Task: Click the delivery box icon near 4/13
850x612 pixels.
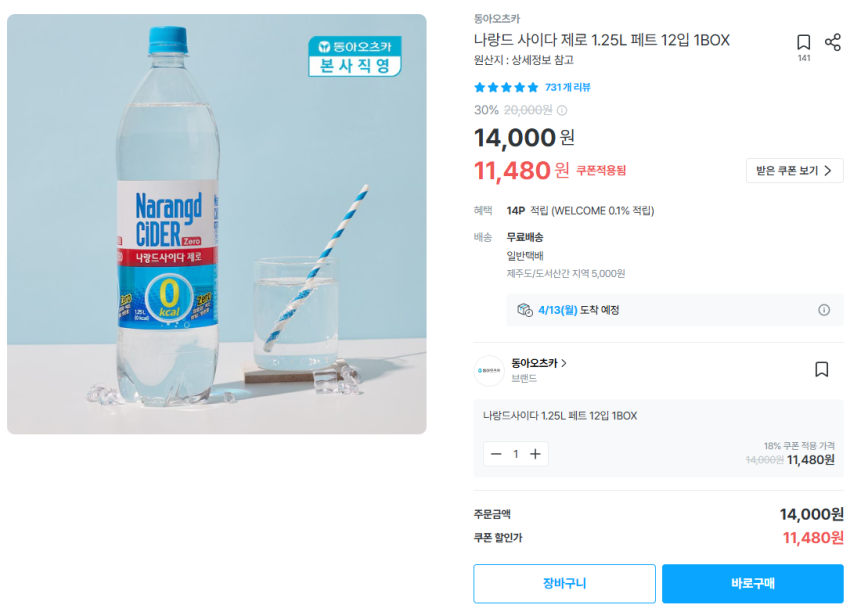Action: (x=524, y=310)
